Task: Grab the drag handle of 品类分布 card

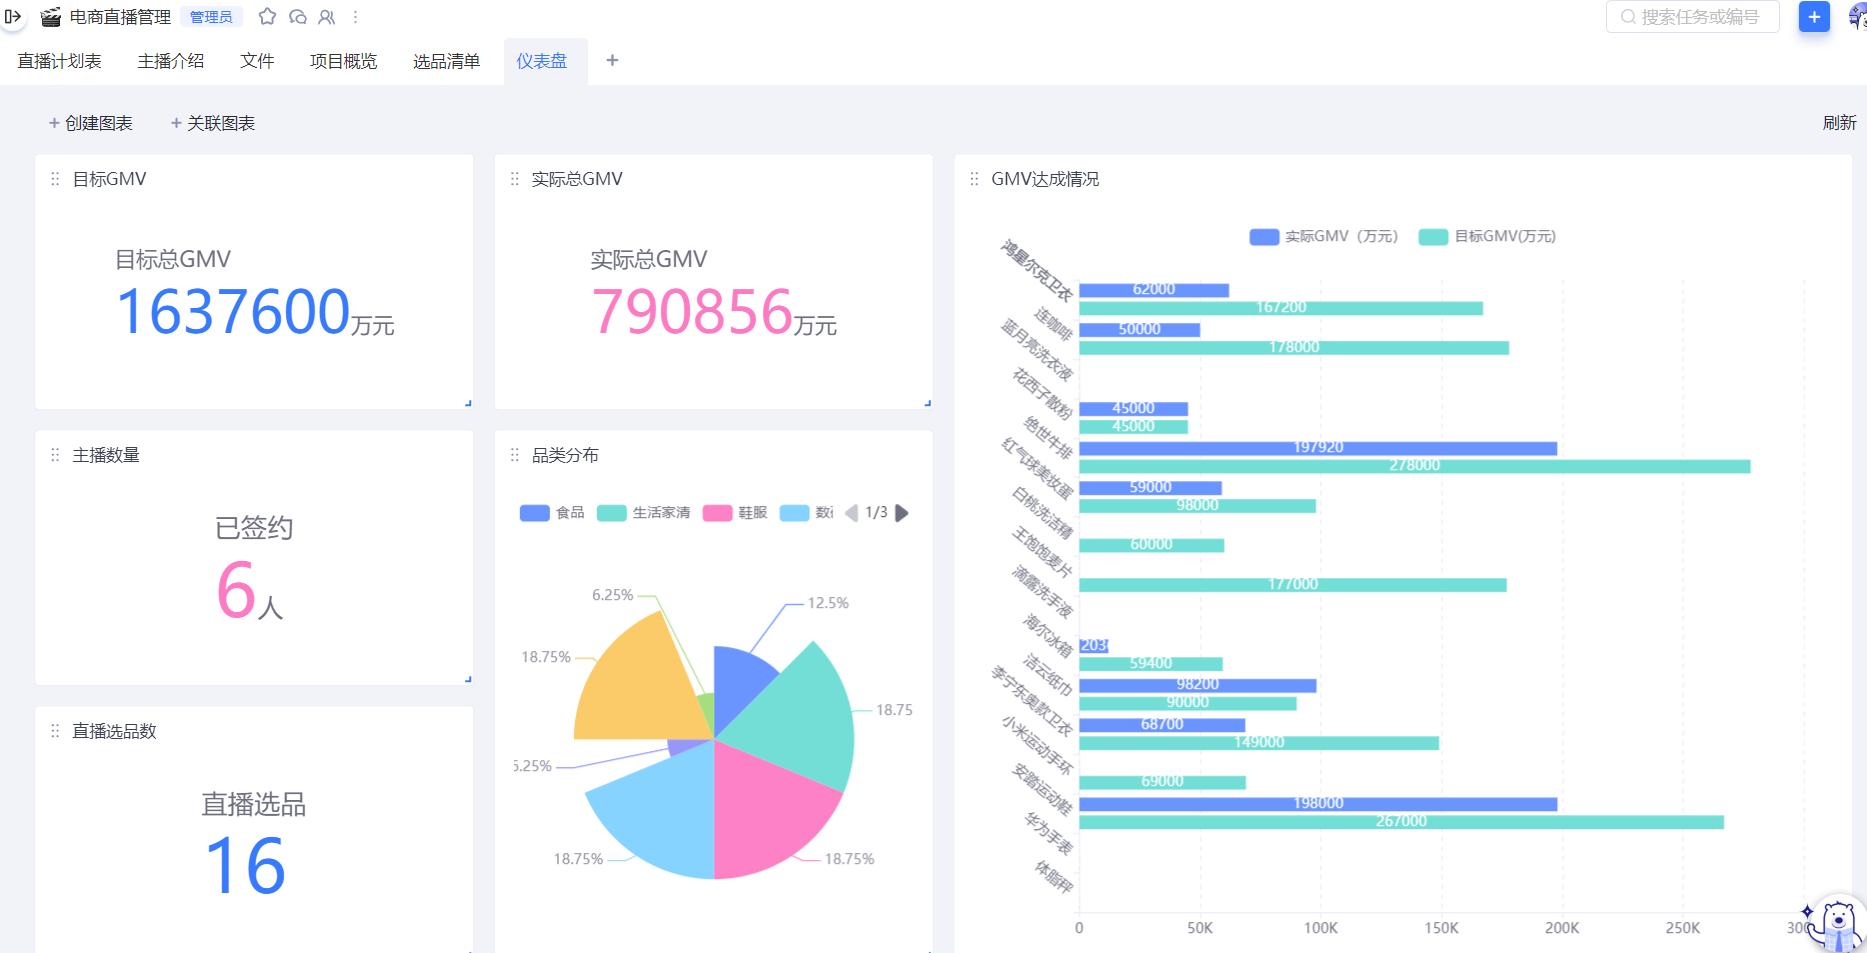Action: (x=515, y=456)
